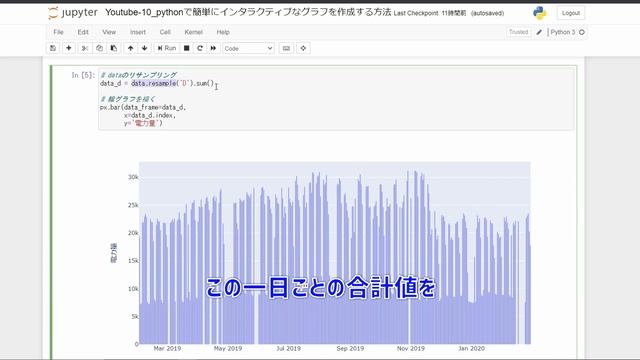This screenshot has width=640, height=360.
Task: Open the command palette keyboard icon
Action: [x=286, y=48]
